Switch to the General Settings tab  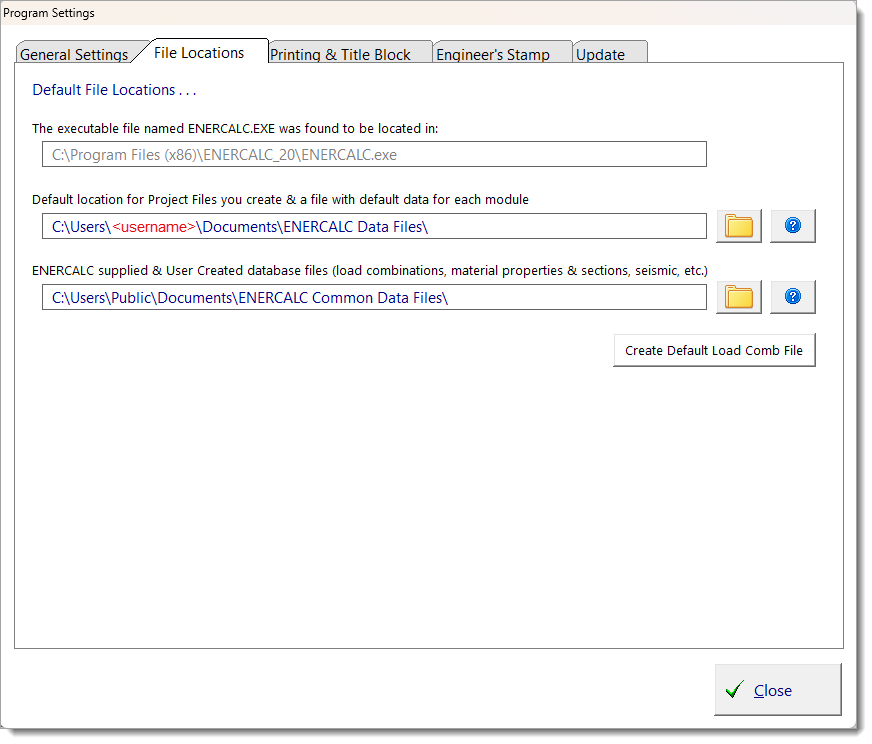[75, 53]
